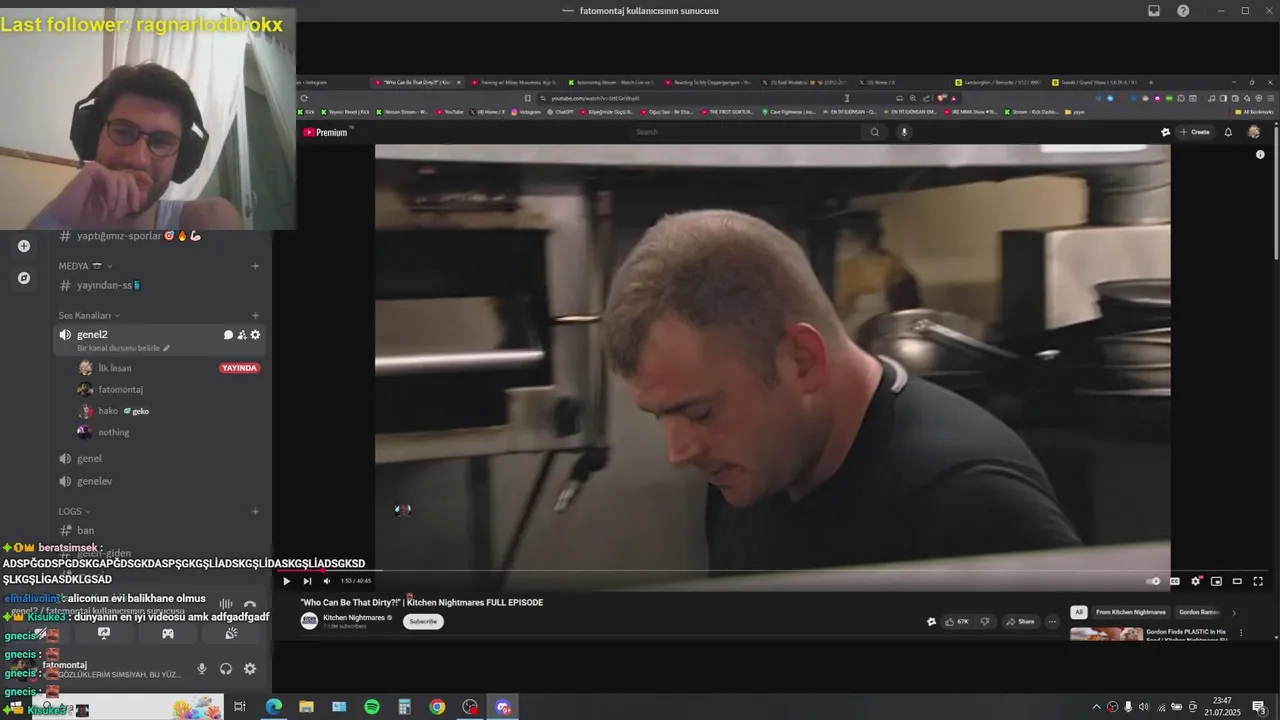This screenshot has height=720, width=1280.
Task: Open options for Gordon Finds PLASTIC video
Action: [x=1241, y=632]
